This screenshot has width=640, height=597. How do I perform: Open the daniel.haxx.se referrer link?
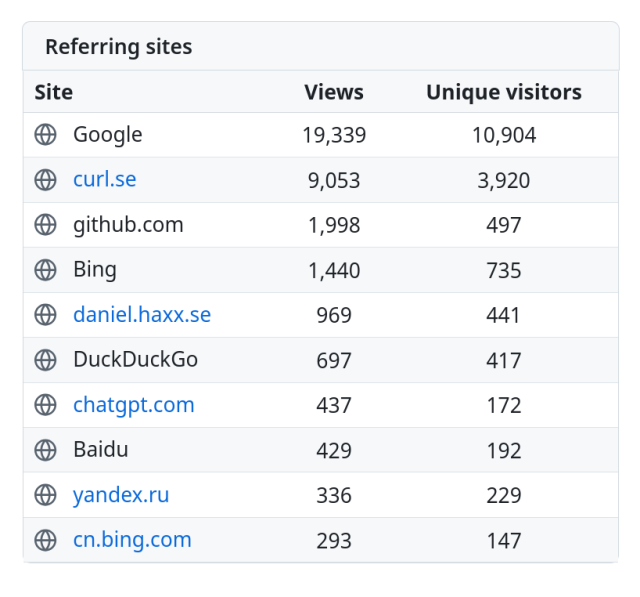(x=142, y=315)
